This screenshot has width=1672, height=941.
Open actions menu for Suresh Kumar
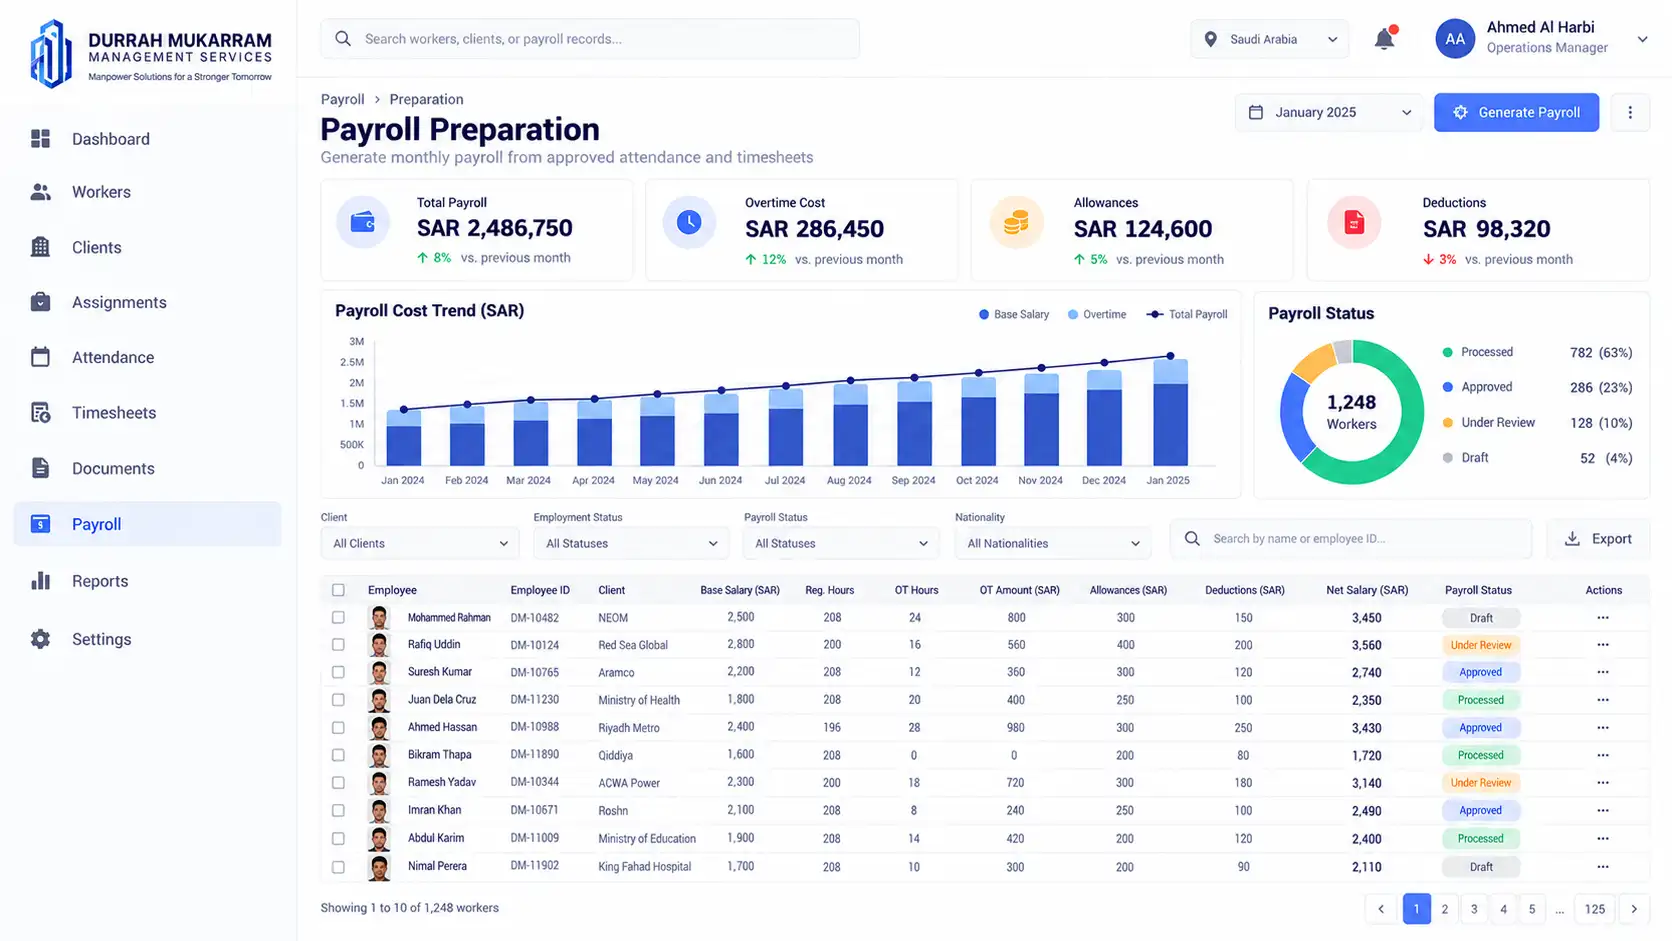click(1603, 672)
